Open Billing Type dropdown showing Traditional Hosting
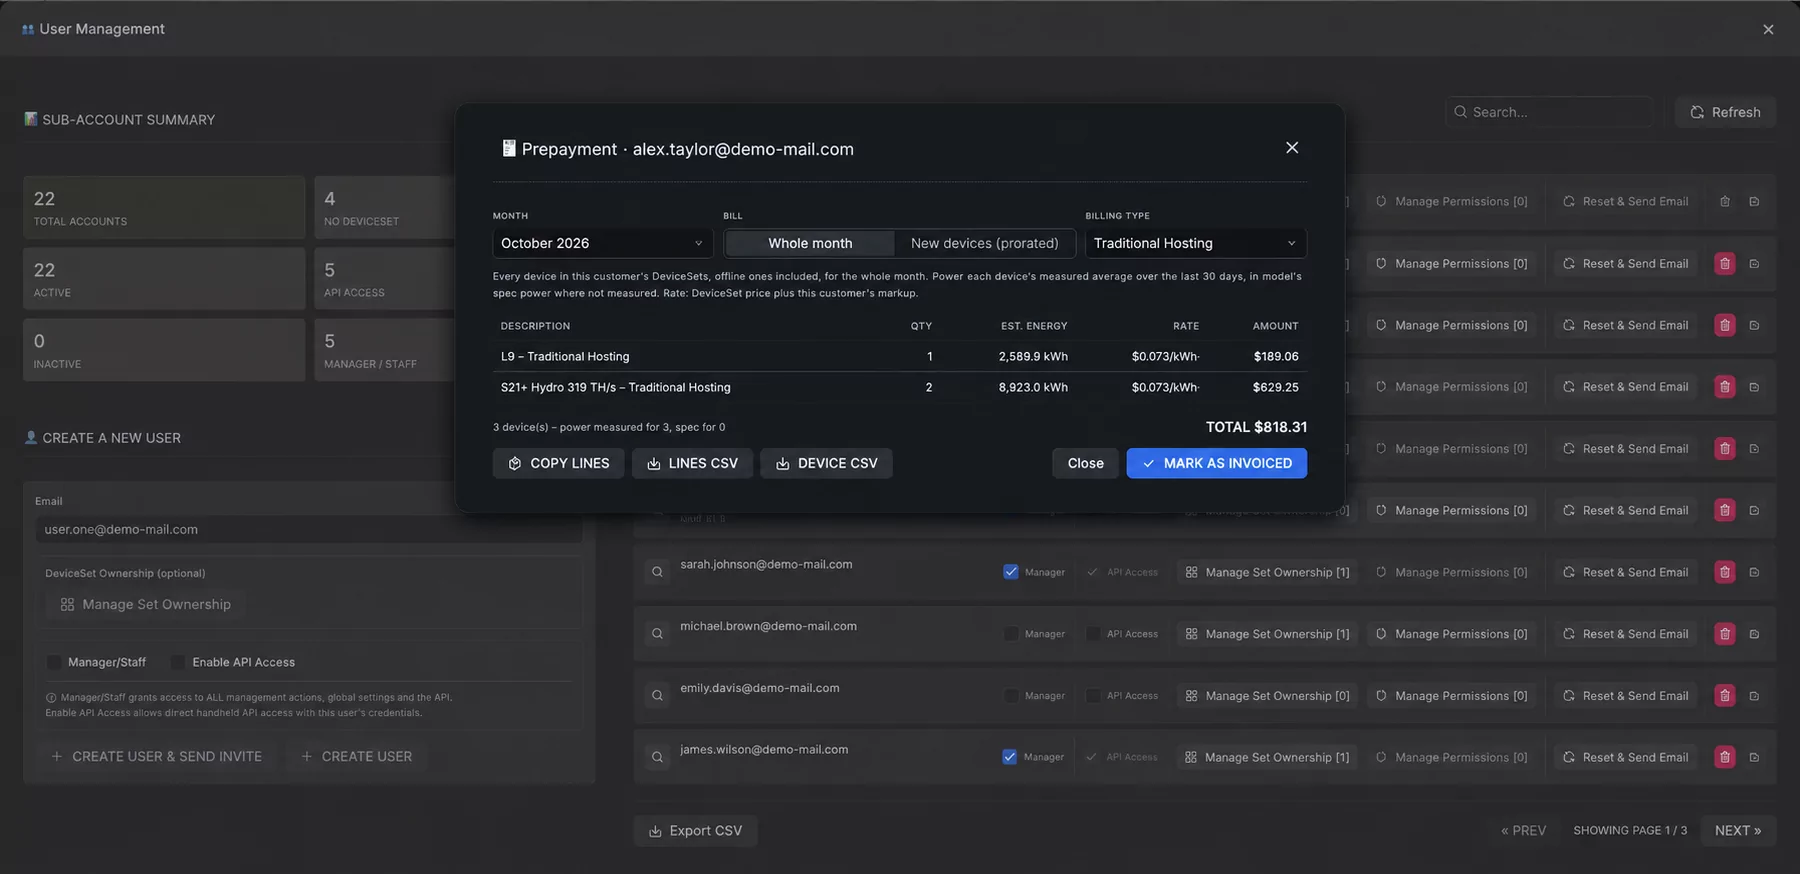Screen dimensions: 1800x874 point(1196,243)
